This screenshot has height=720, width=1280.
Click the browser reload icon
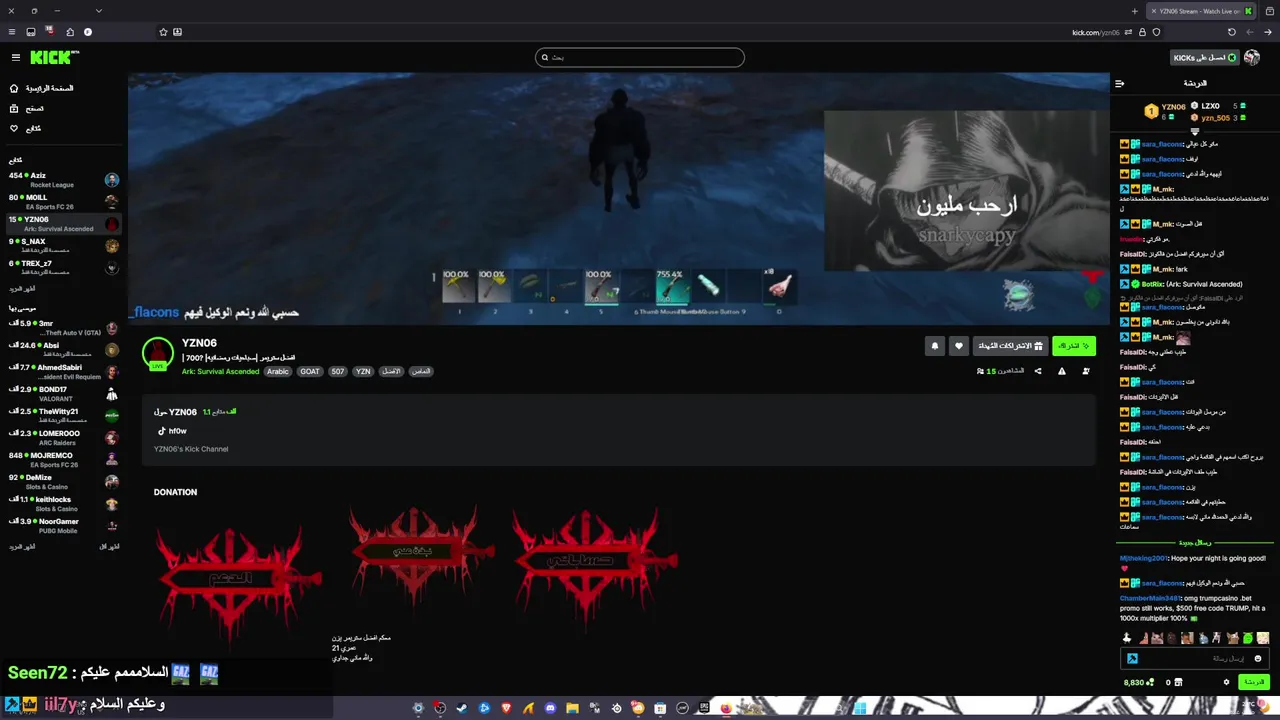pos(1232,32)
